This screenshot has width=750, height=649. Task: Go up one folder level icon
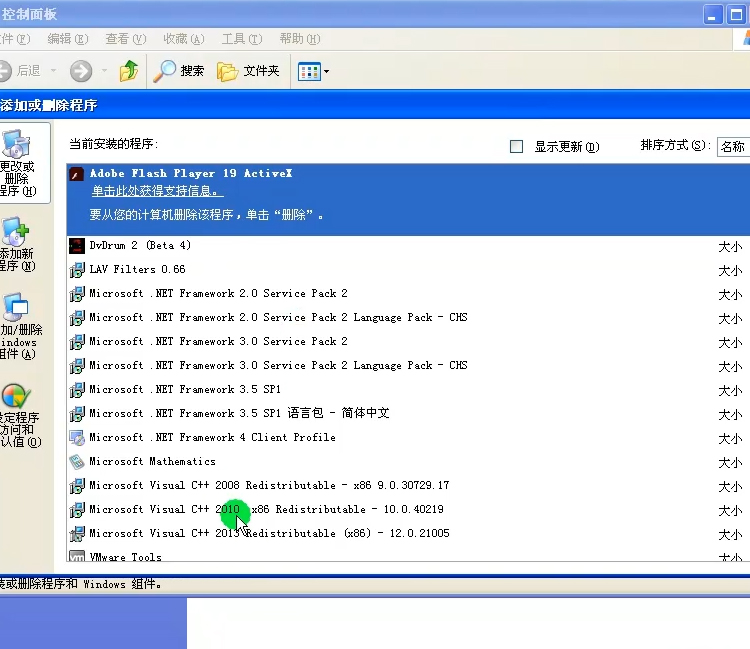pyautogui.click(x=129, y=71)
